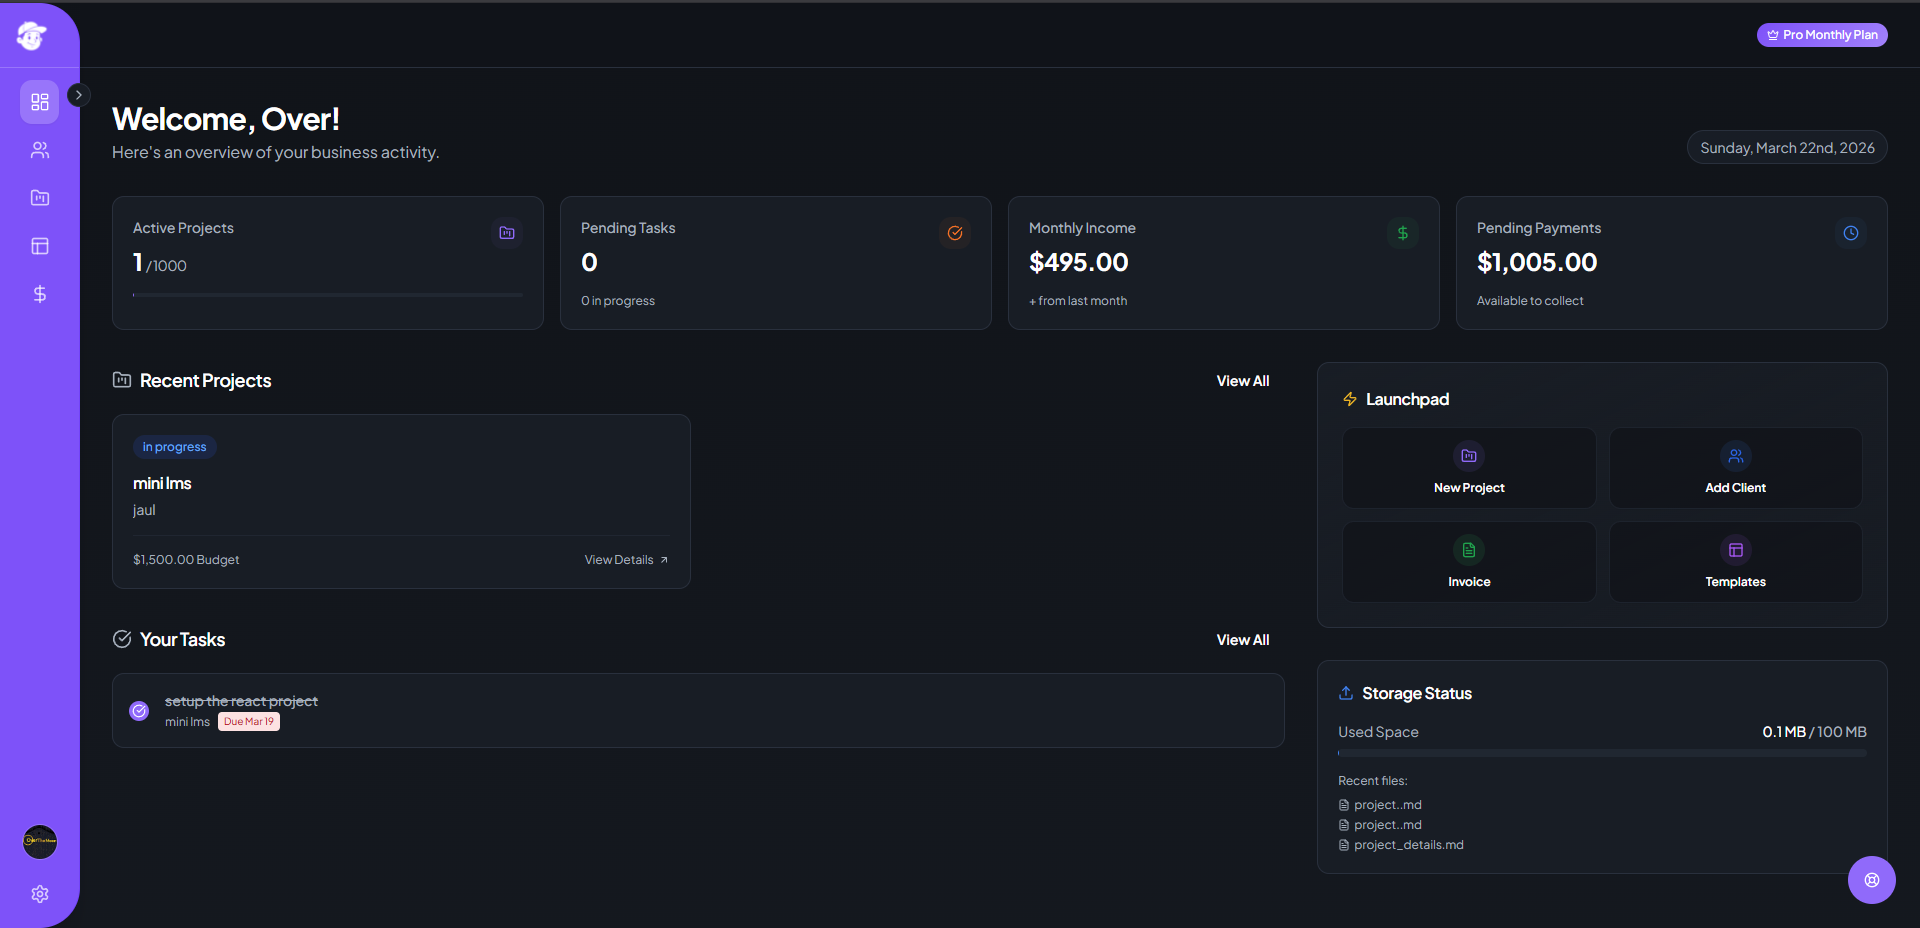The image size is (1920, 928).
Task: Click the Pro Monthly Plan badge
Action: tap(1822, 35)
